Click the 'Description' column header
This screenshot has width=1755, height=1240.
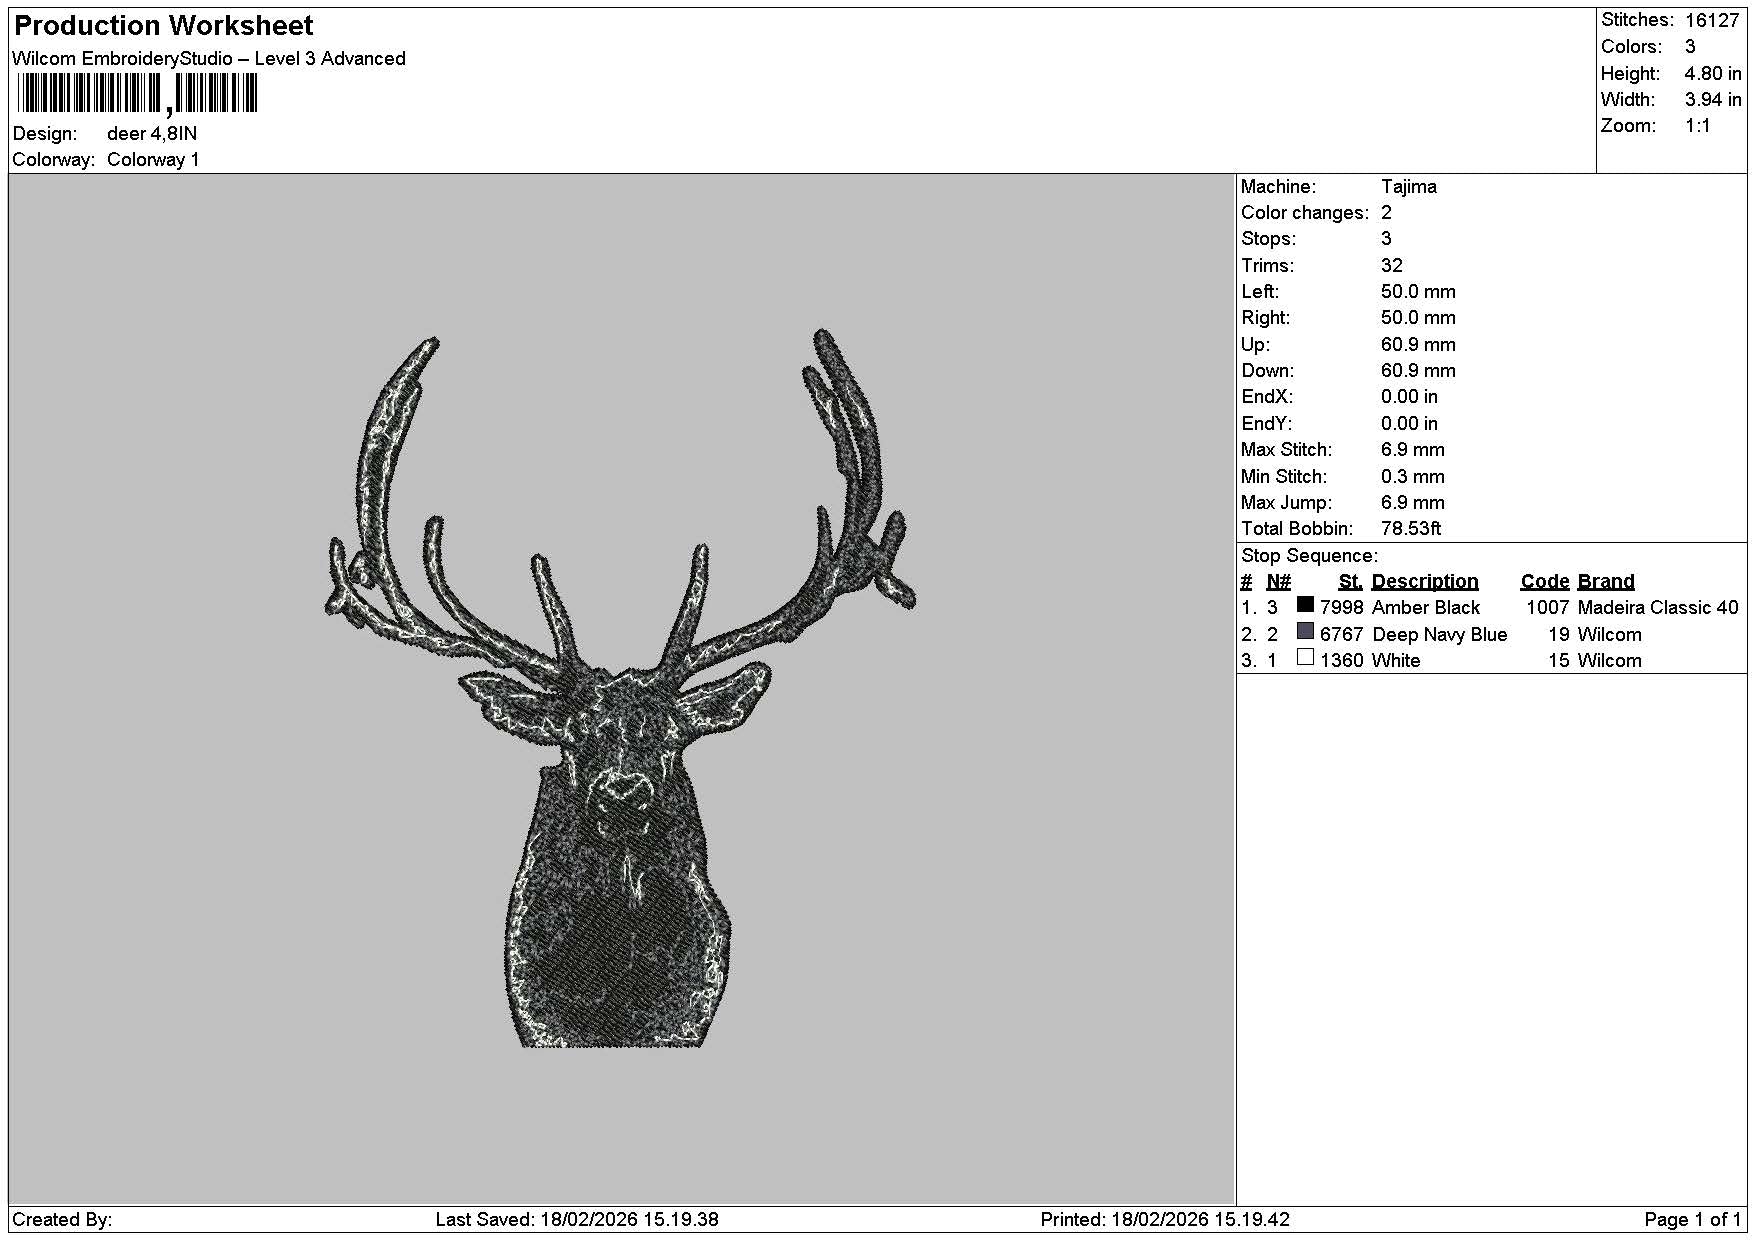[1425, 582]
